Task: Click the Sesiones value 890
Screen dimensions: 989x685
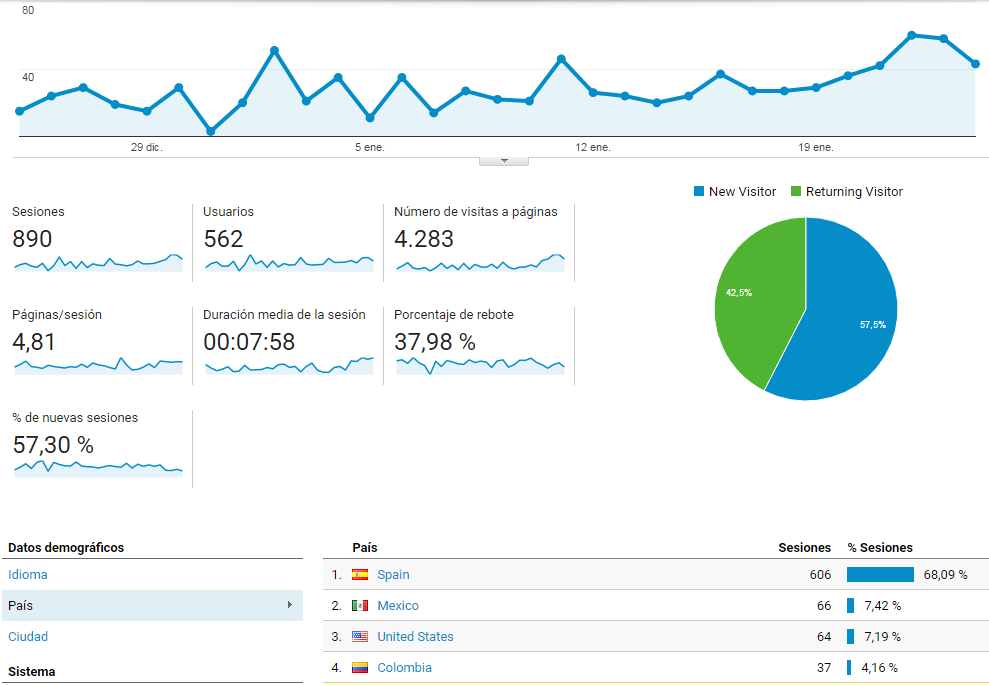Action: 32,239
